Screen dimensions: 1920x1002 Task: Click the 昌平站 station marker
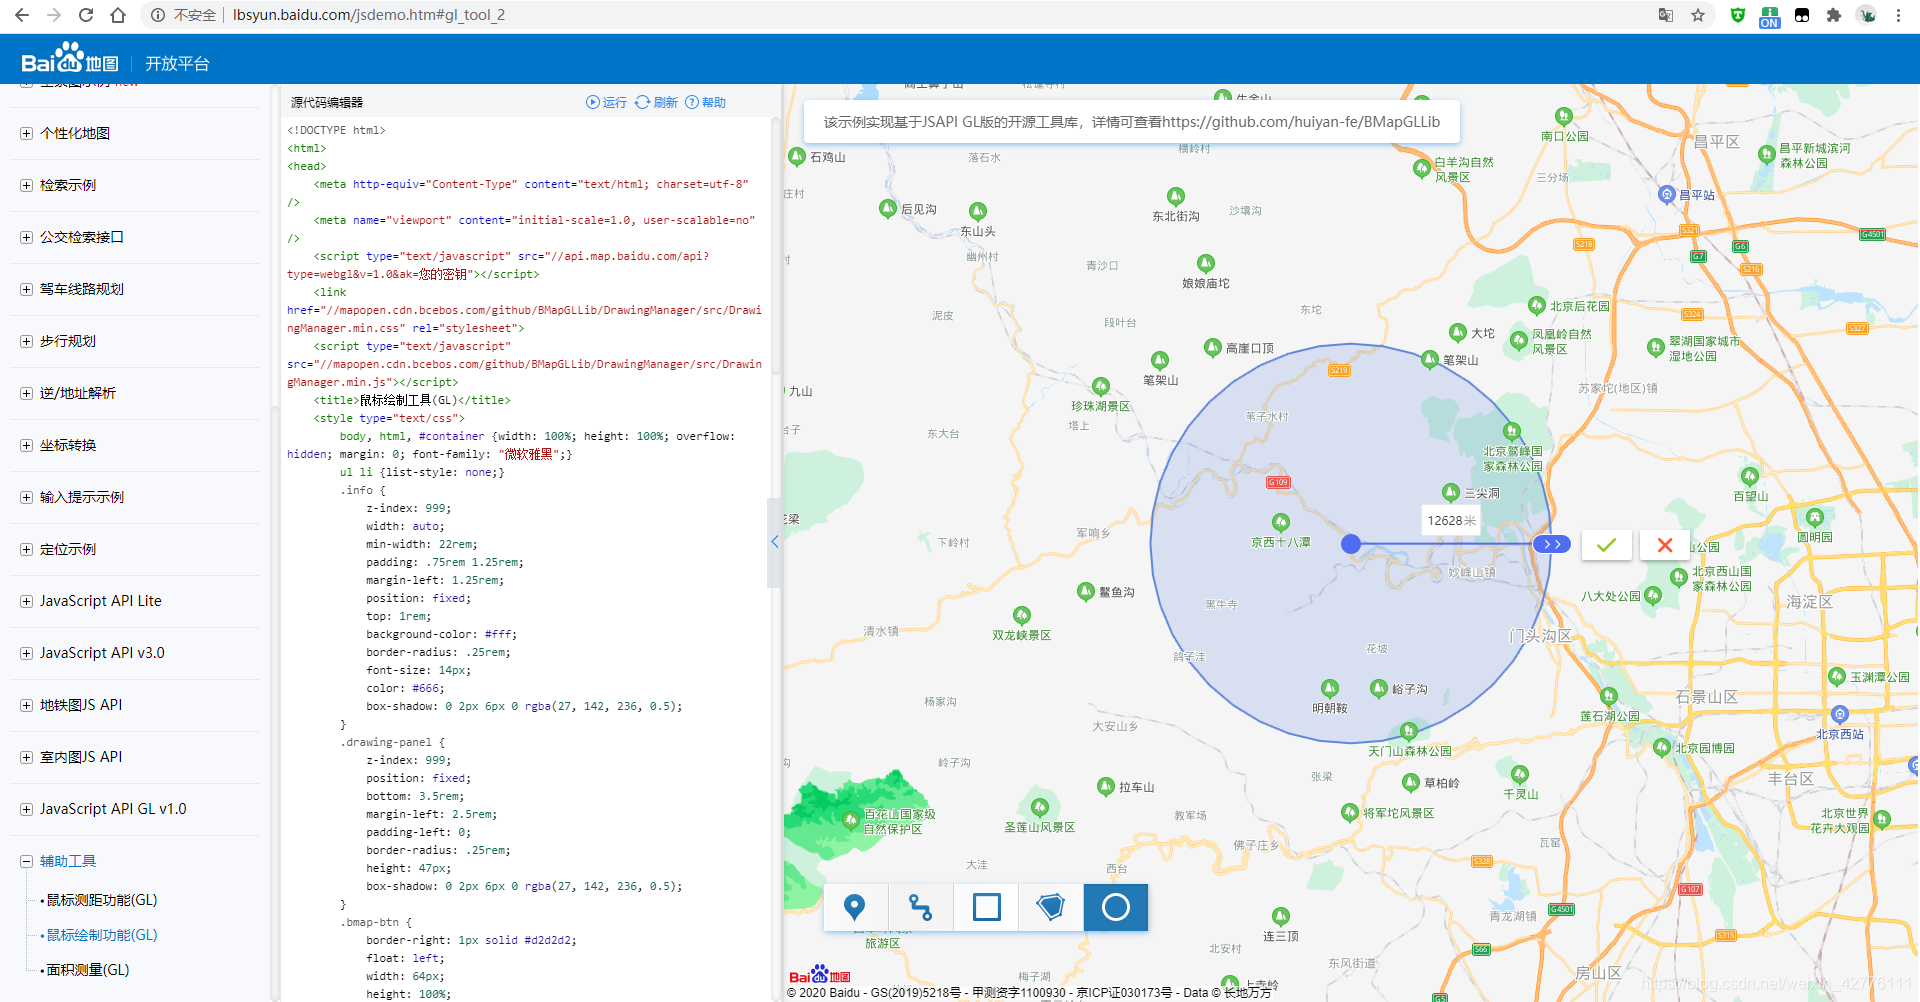click(x=1666, y=194)
